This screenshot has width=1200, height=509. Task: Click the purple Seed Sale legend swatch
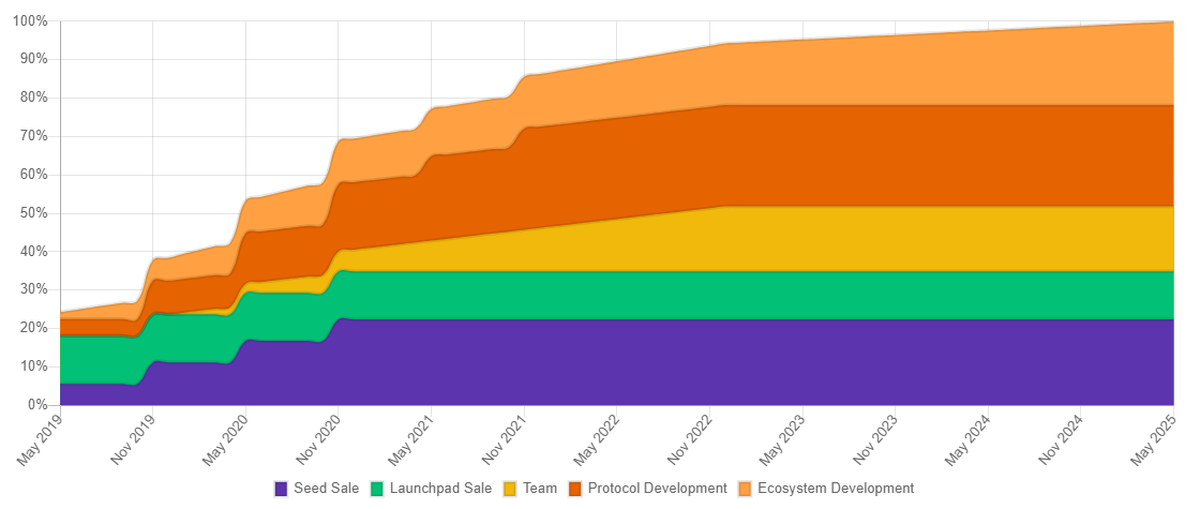coord(281,489)
